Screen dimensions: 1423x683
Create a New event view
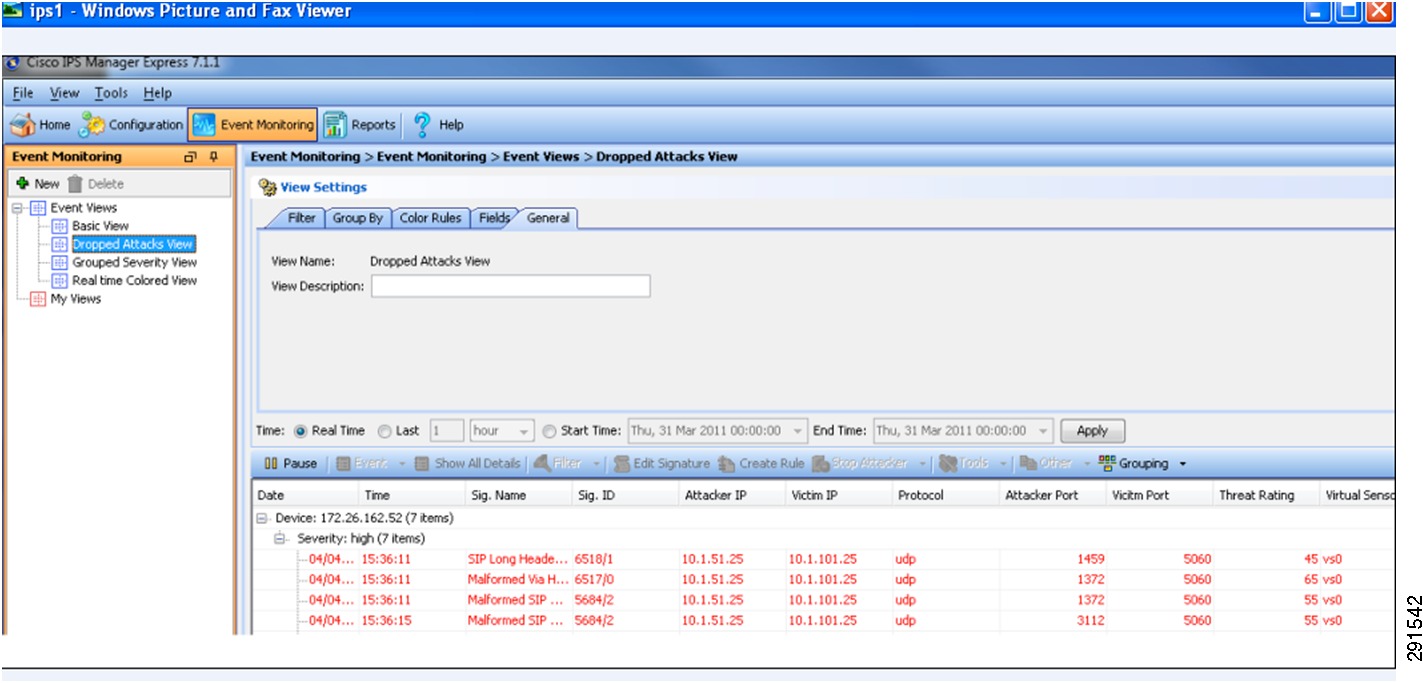(x=37, y=184)
